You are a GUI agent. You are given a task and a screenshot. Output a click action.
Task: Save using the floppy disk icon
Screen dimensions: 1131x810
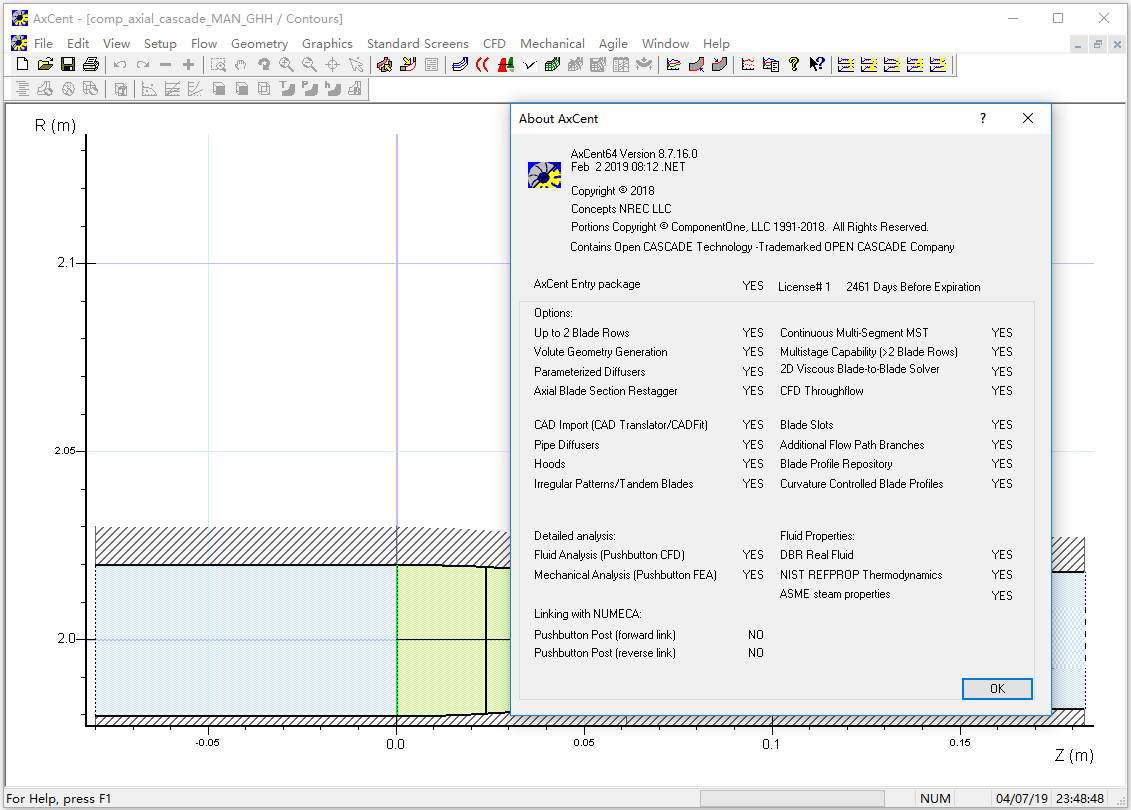click(x=68, y=65)
